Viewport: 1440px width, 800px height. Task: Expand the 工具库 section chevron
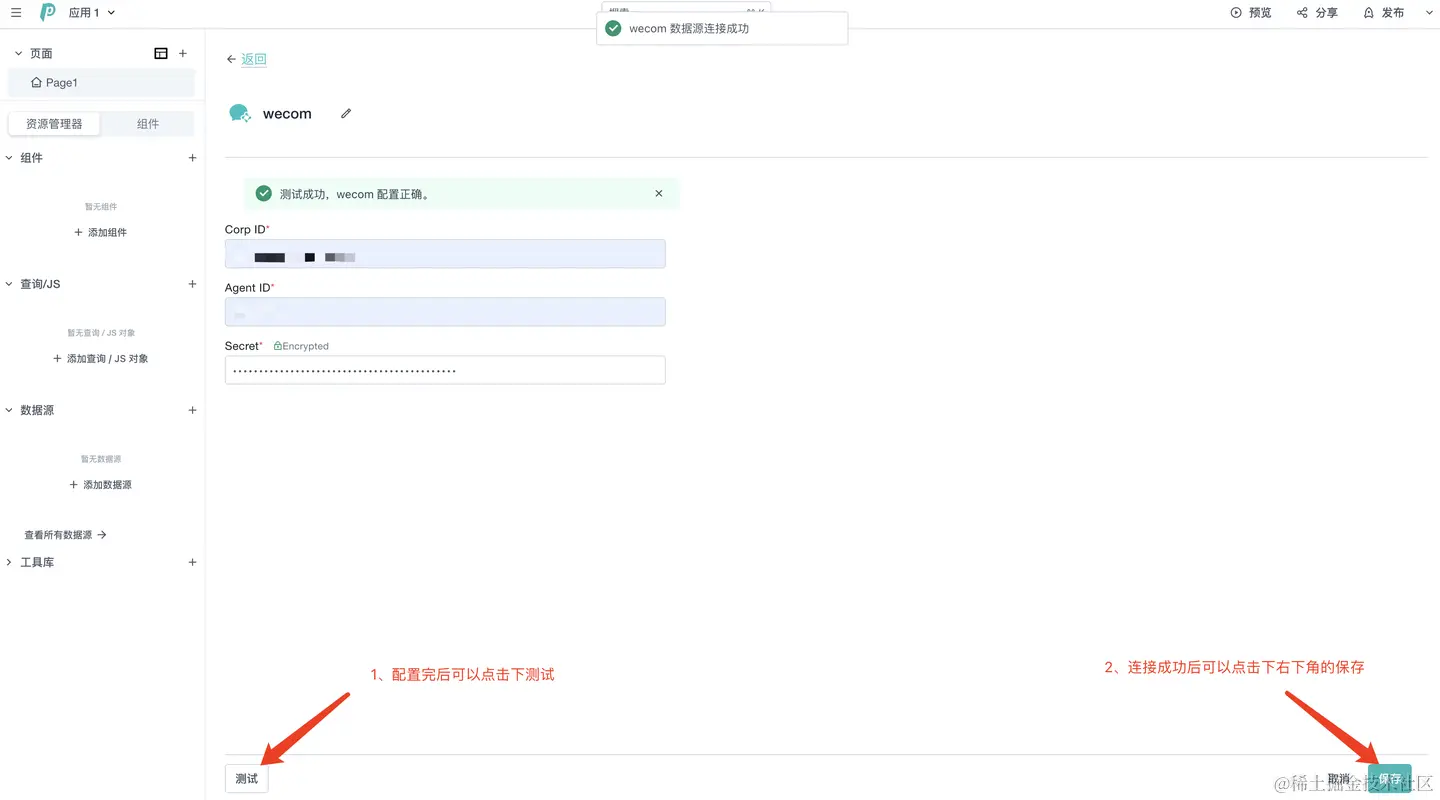click(x=9, y=562)
